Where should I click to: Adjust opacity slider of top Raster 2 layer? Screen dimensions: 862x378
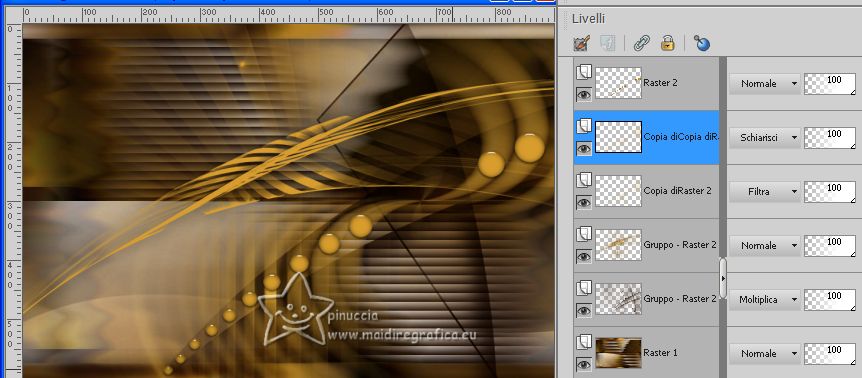[830, 84]
